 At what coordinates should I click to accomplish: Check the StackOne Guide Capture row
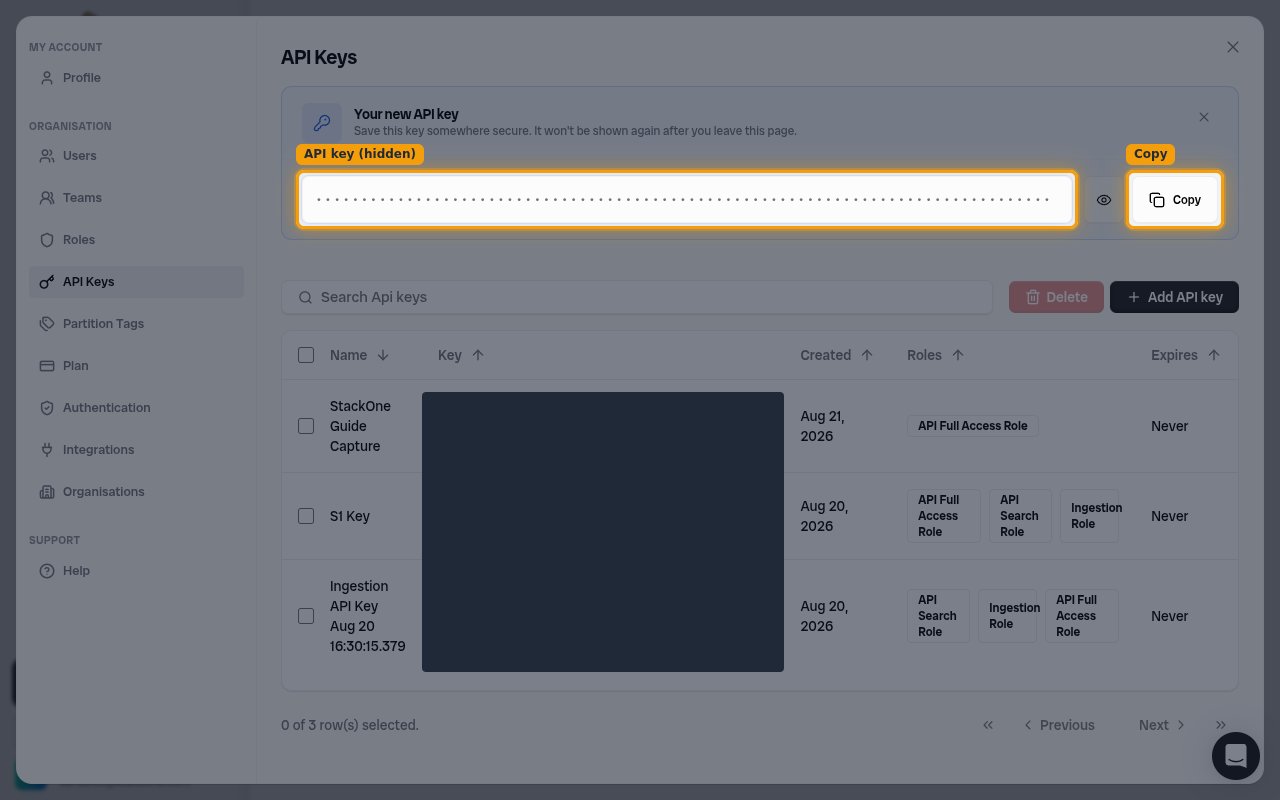coord(306,426)
